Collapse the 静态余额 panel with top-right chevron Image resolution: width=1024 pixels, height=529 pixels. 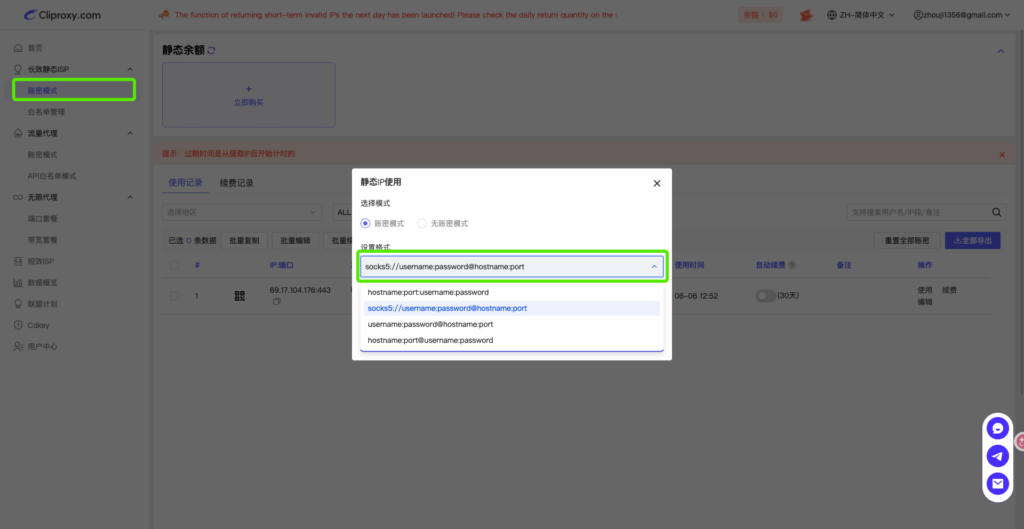tap(1000, 51)
